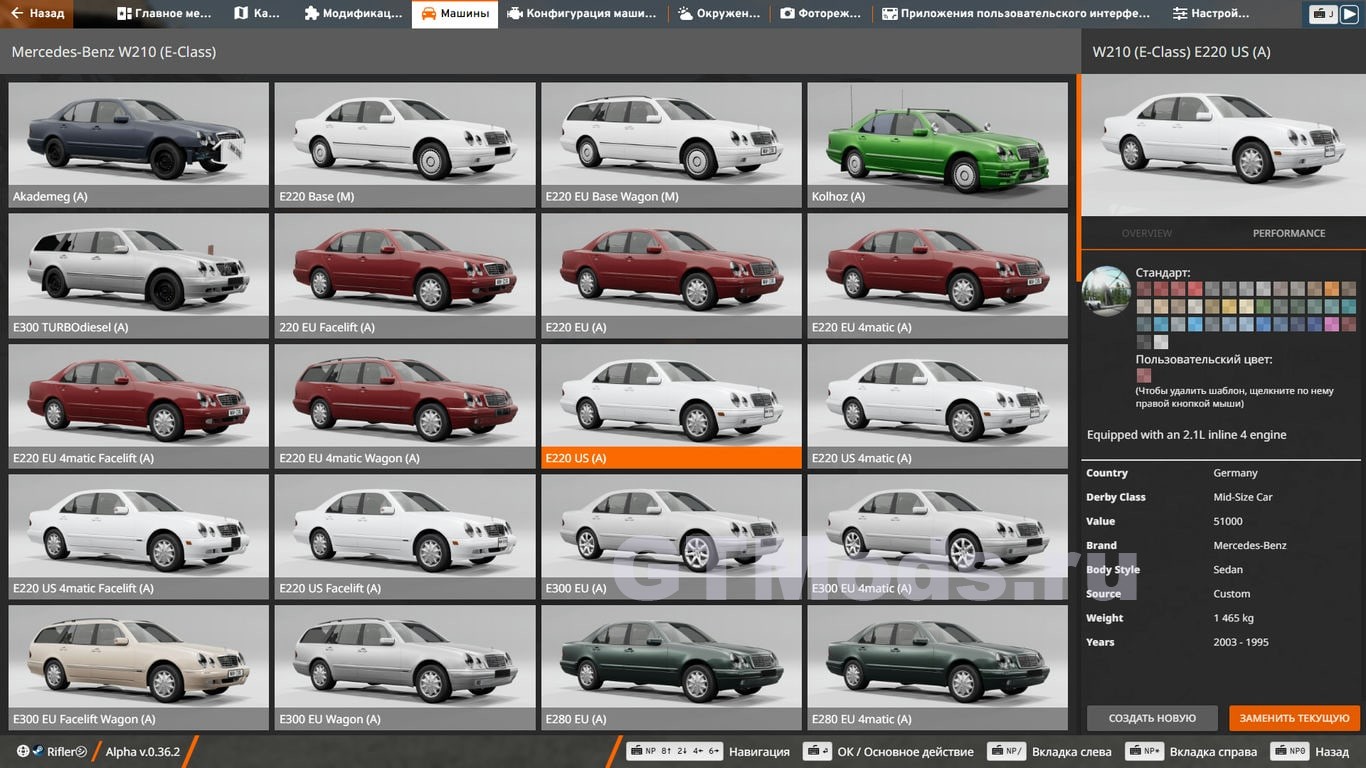Choose the green standard color swatch
The image size is (1366, 768).
[1263, 306]
